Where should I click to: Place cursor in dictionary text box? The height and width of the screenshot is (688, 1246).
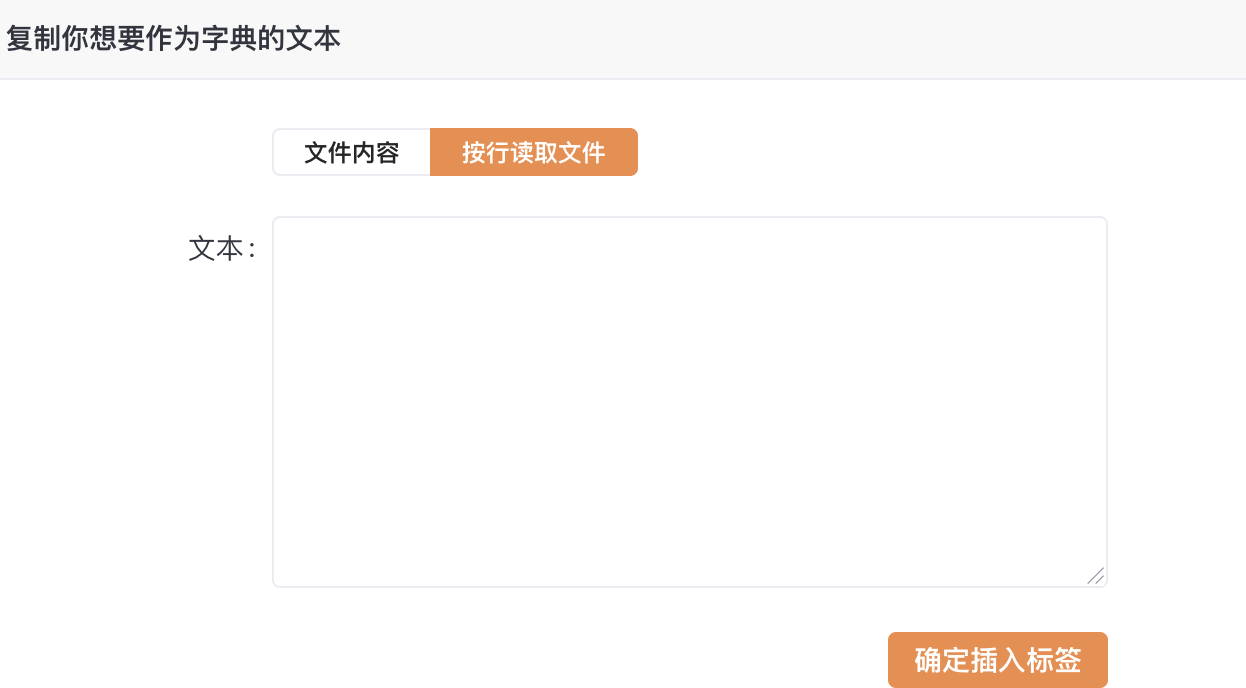pyautogui.click(x=689, y=401)
